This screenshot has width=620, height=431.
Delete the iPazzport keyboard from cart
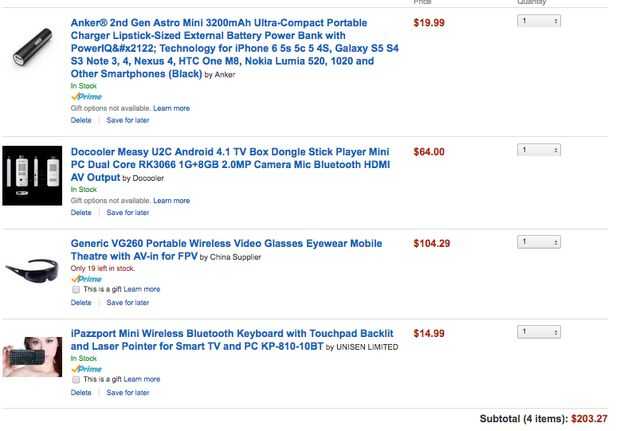coord(81,392)
